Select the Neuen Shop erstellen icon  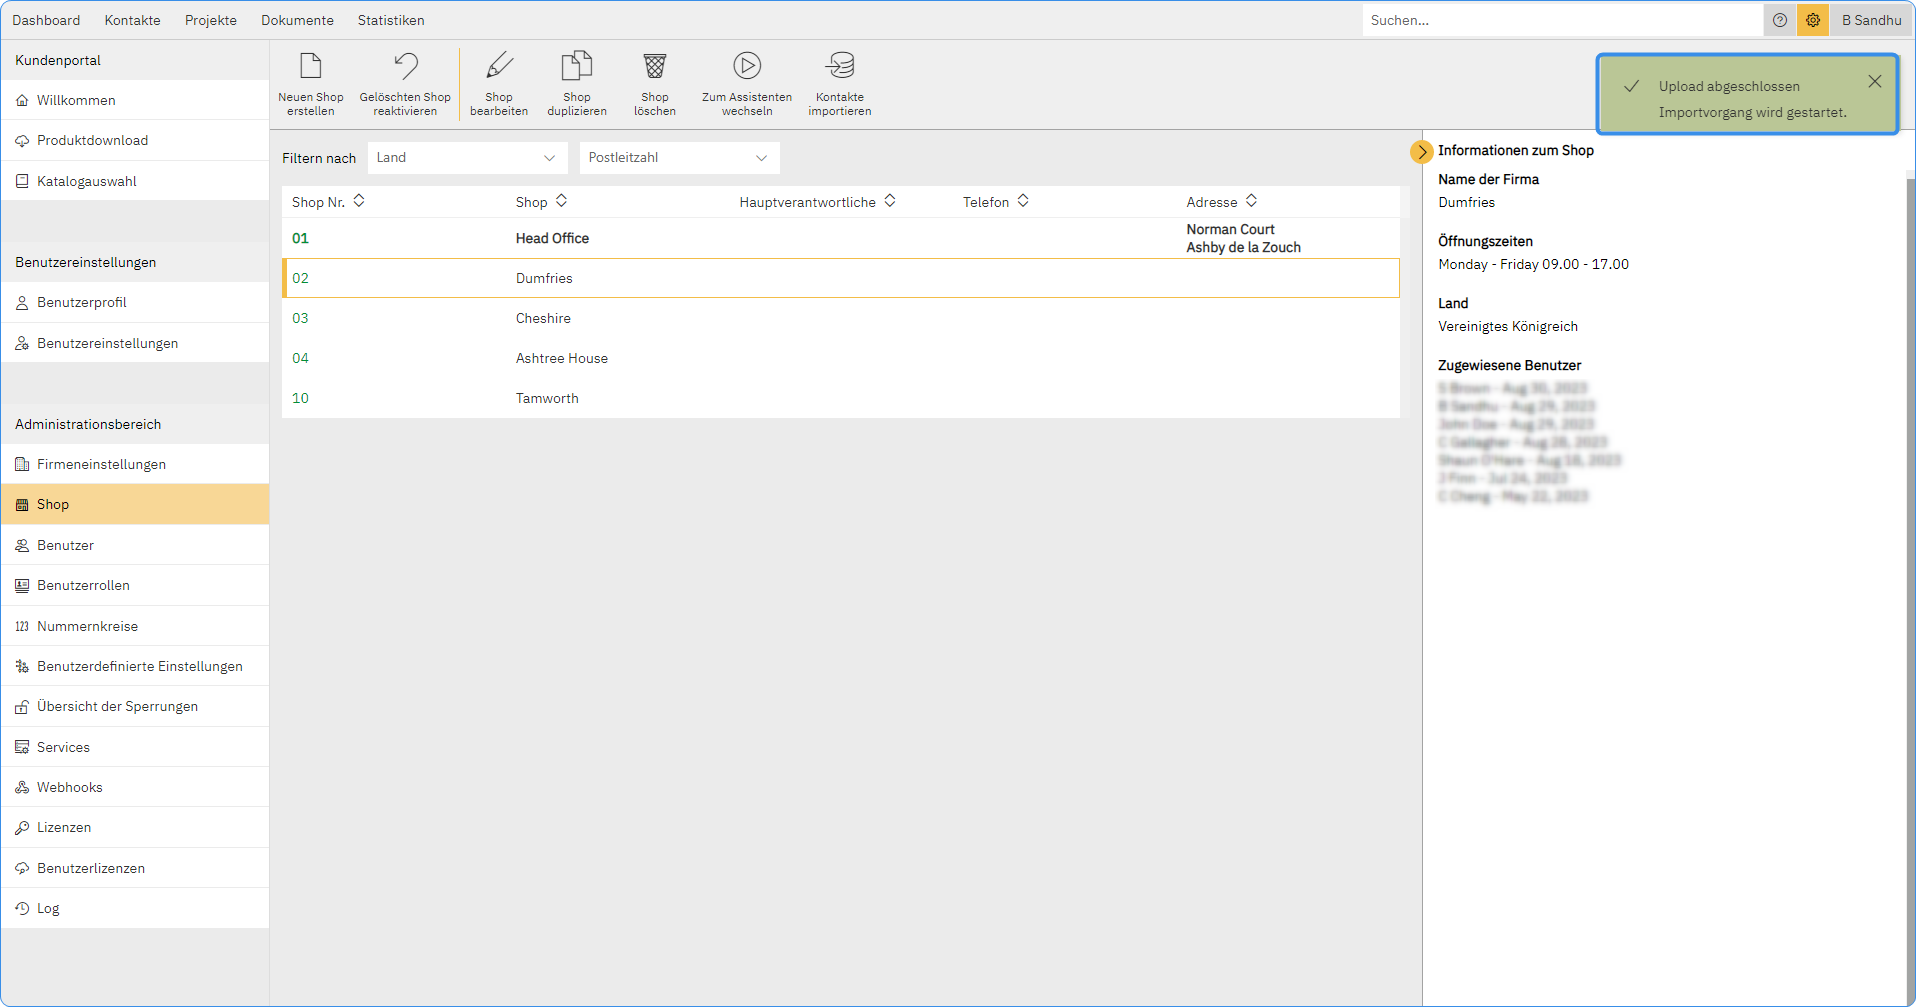coord(311,67)
